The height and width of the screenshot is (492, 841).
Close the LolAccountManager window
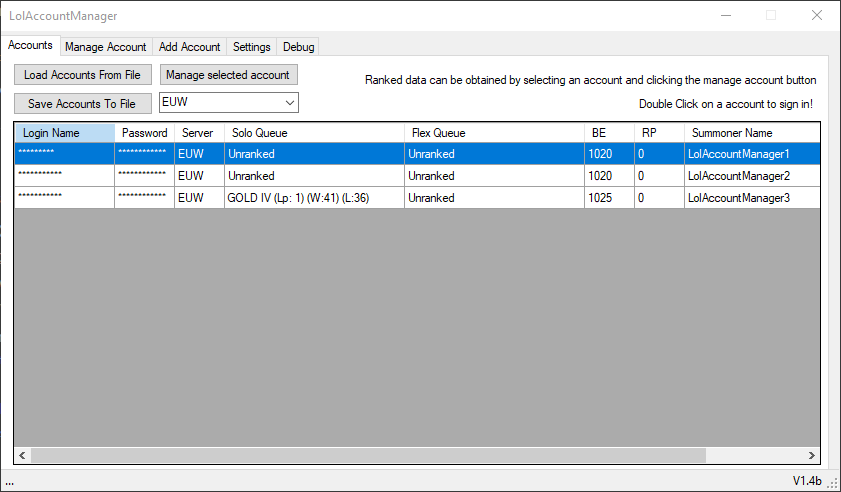coord(816,16)
